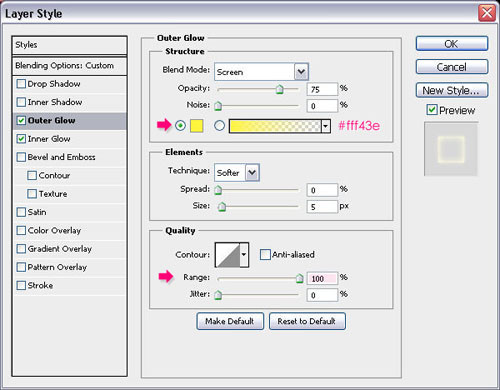The width and height of the screenshot is (500, 390).
Task: Click the New Style... button
Action: pos(452,90)
